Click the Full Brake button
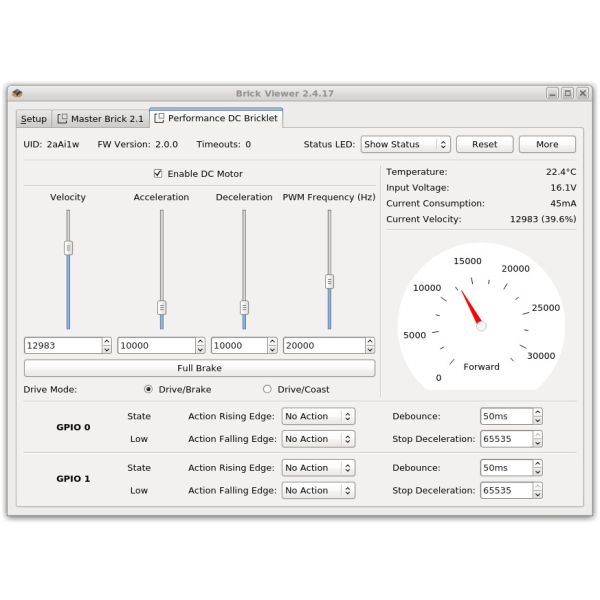Screen dimensions: 600x600 click(x=199, y=368)
